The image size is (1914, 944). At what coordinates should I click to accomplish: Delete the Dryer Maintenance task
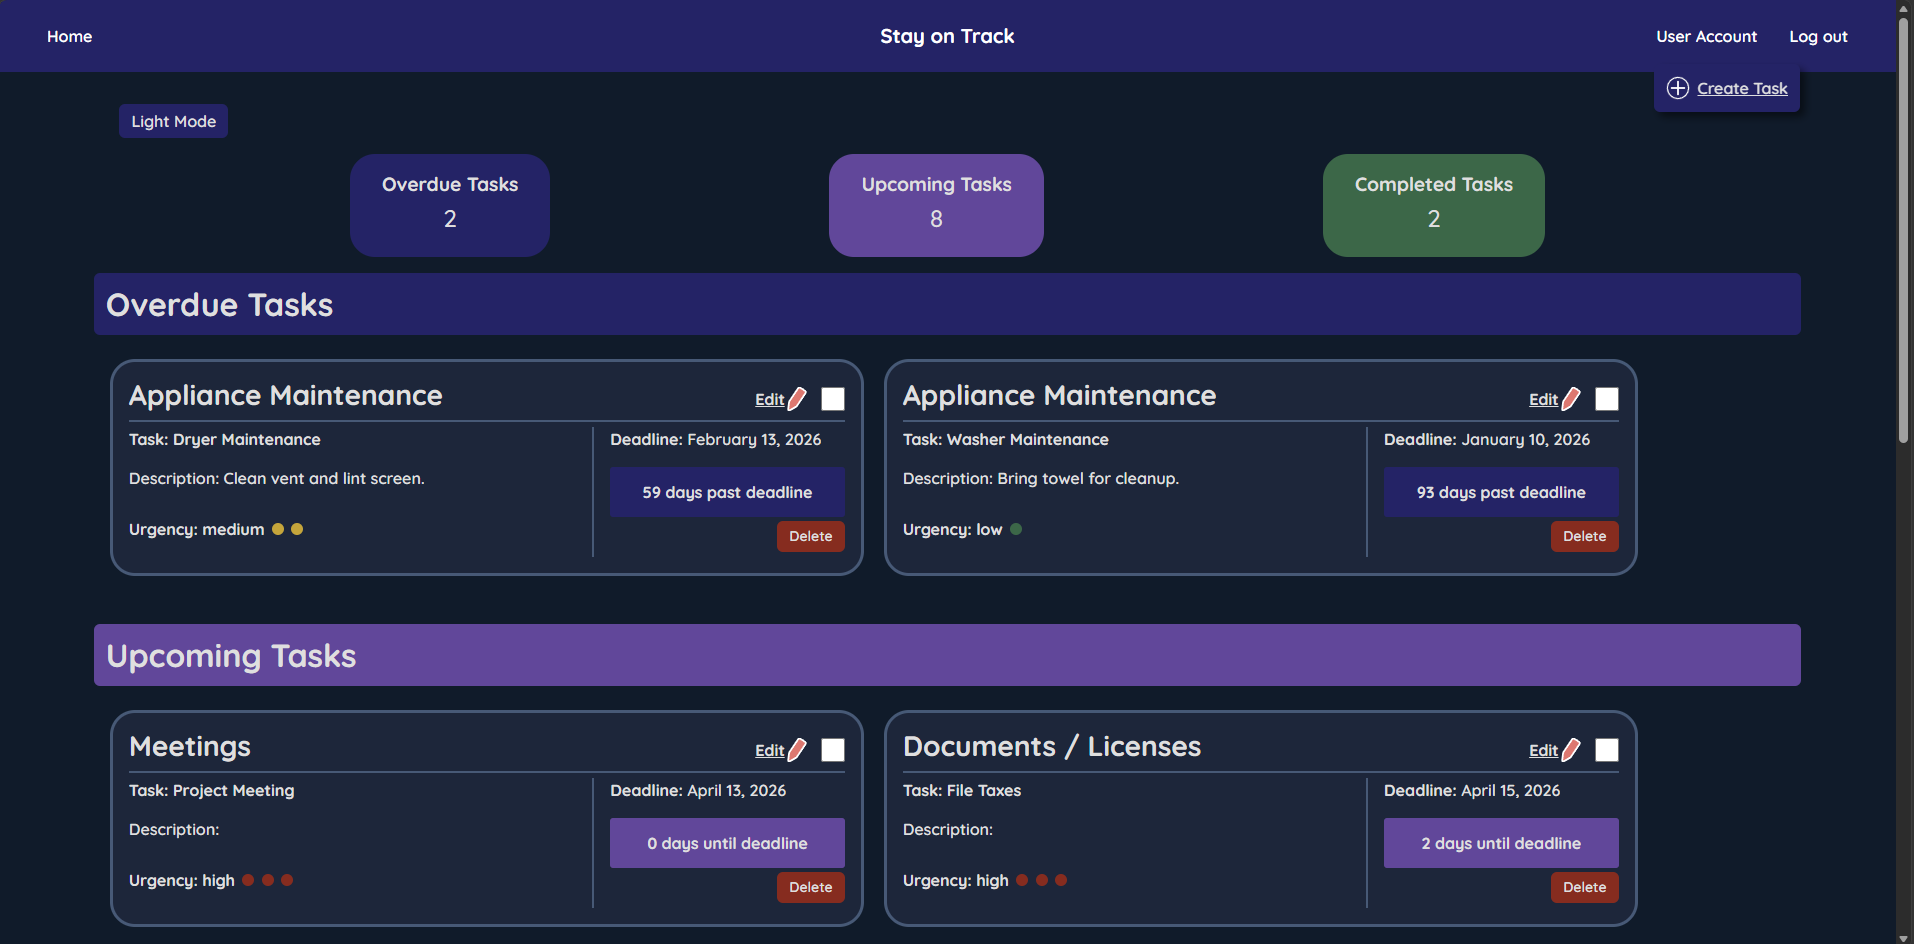(x=811, y=536)
